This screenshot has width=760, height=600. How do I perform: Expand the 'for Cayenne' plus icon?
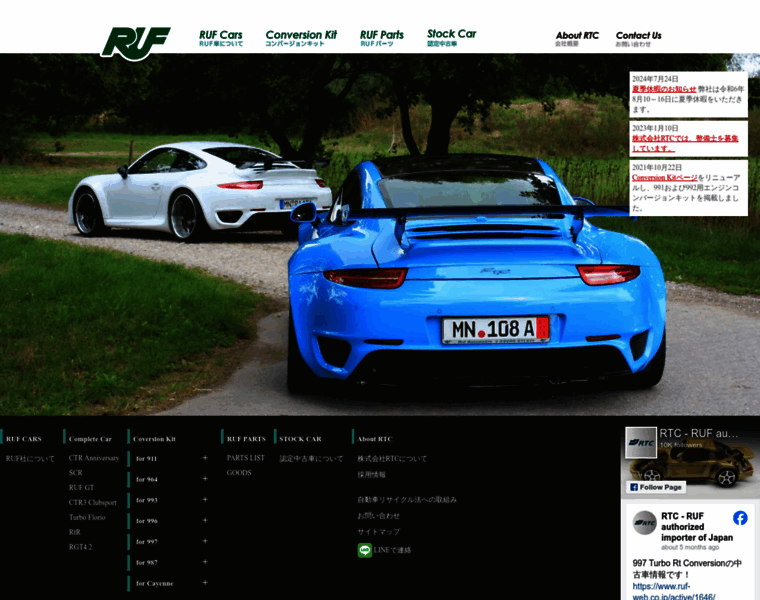click(205, 583)
